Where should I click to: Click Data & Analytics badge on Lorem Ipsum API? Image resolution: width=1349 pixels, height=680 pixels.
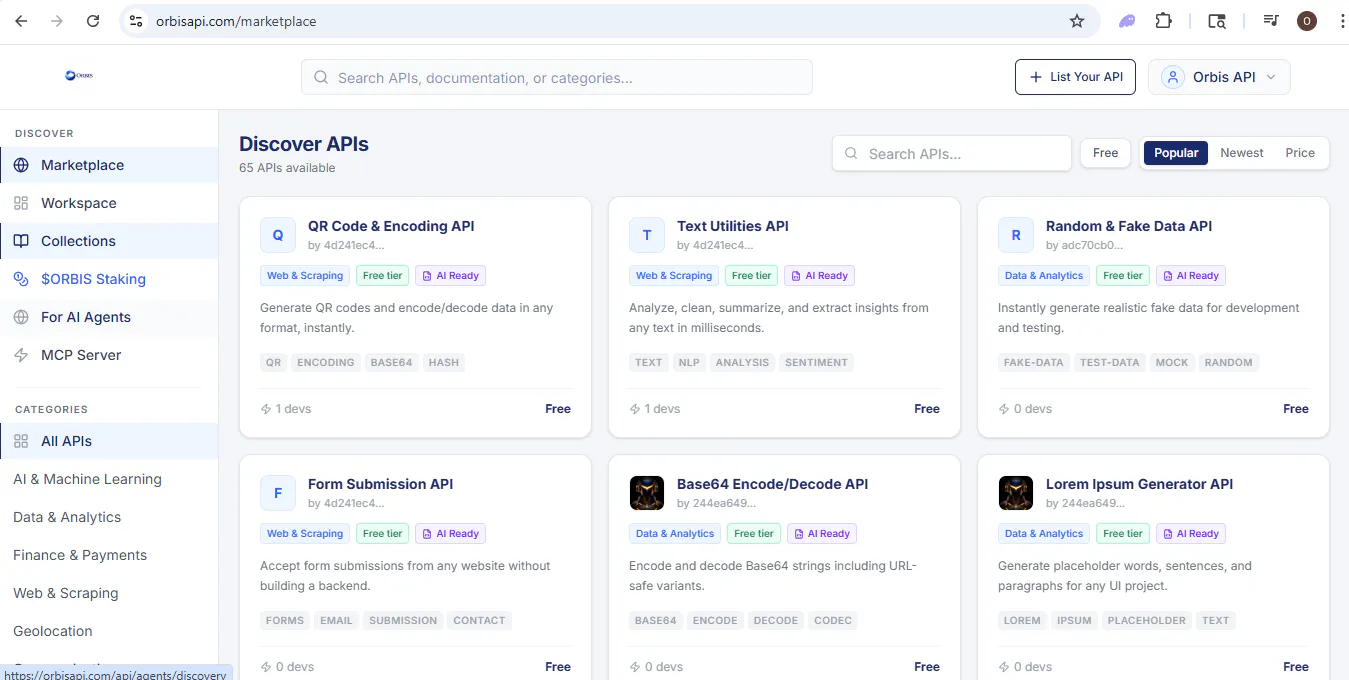[1044, 534]
